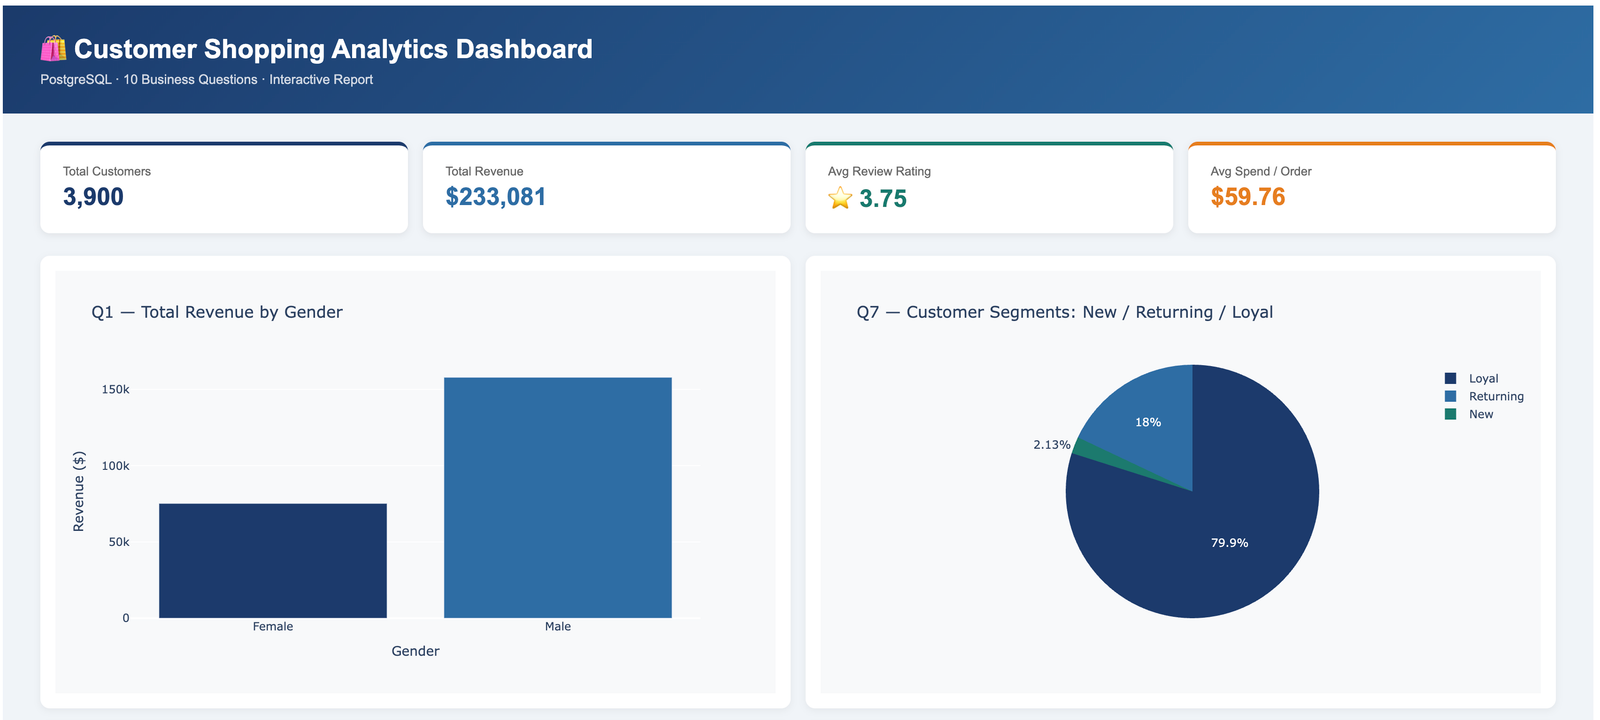Click the 50k y-axis tick
This screenshot has width=1600, height=720.
pyautogui.click(x=119, y=542)
